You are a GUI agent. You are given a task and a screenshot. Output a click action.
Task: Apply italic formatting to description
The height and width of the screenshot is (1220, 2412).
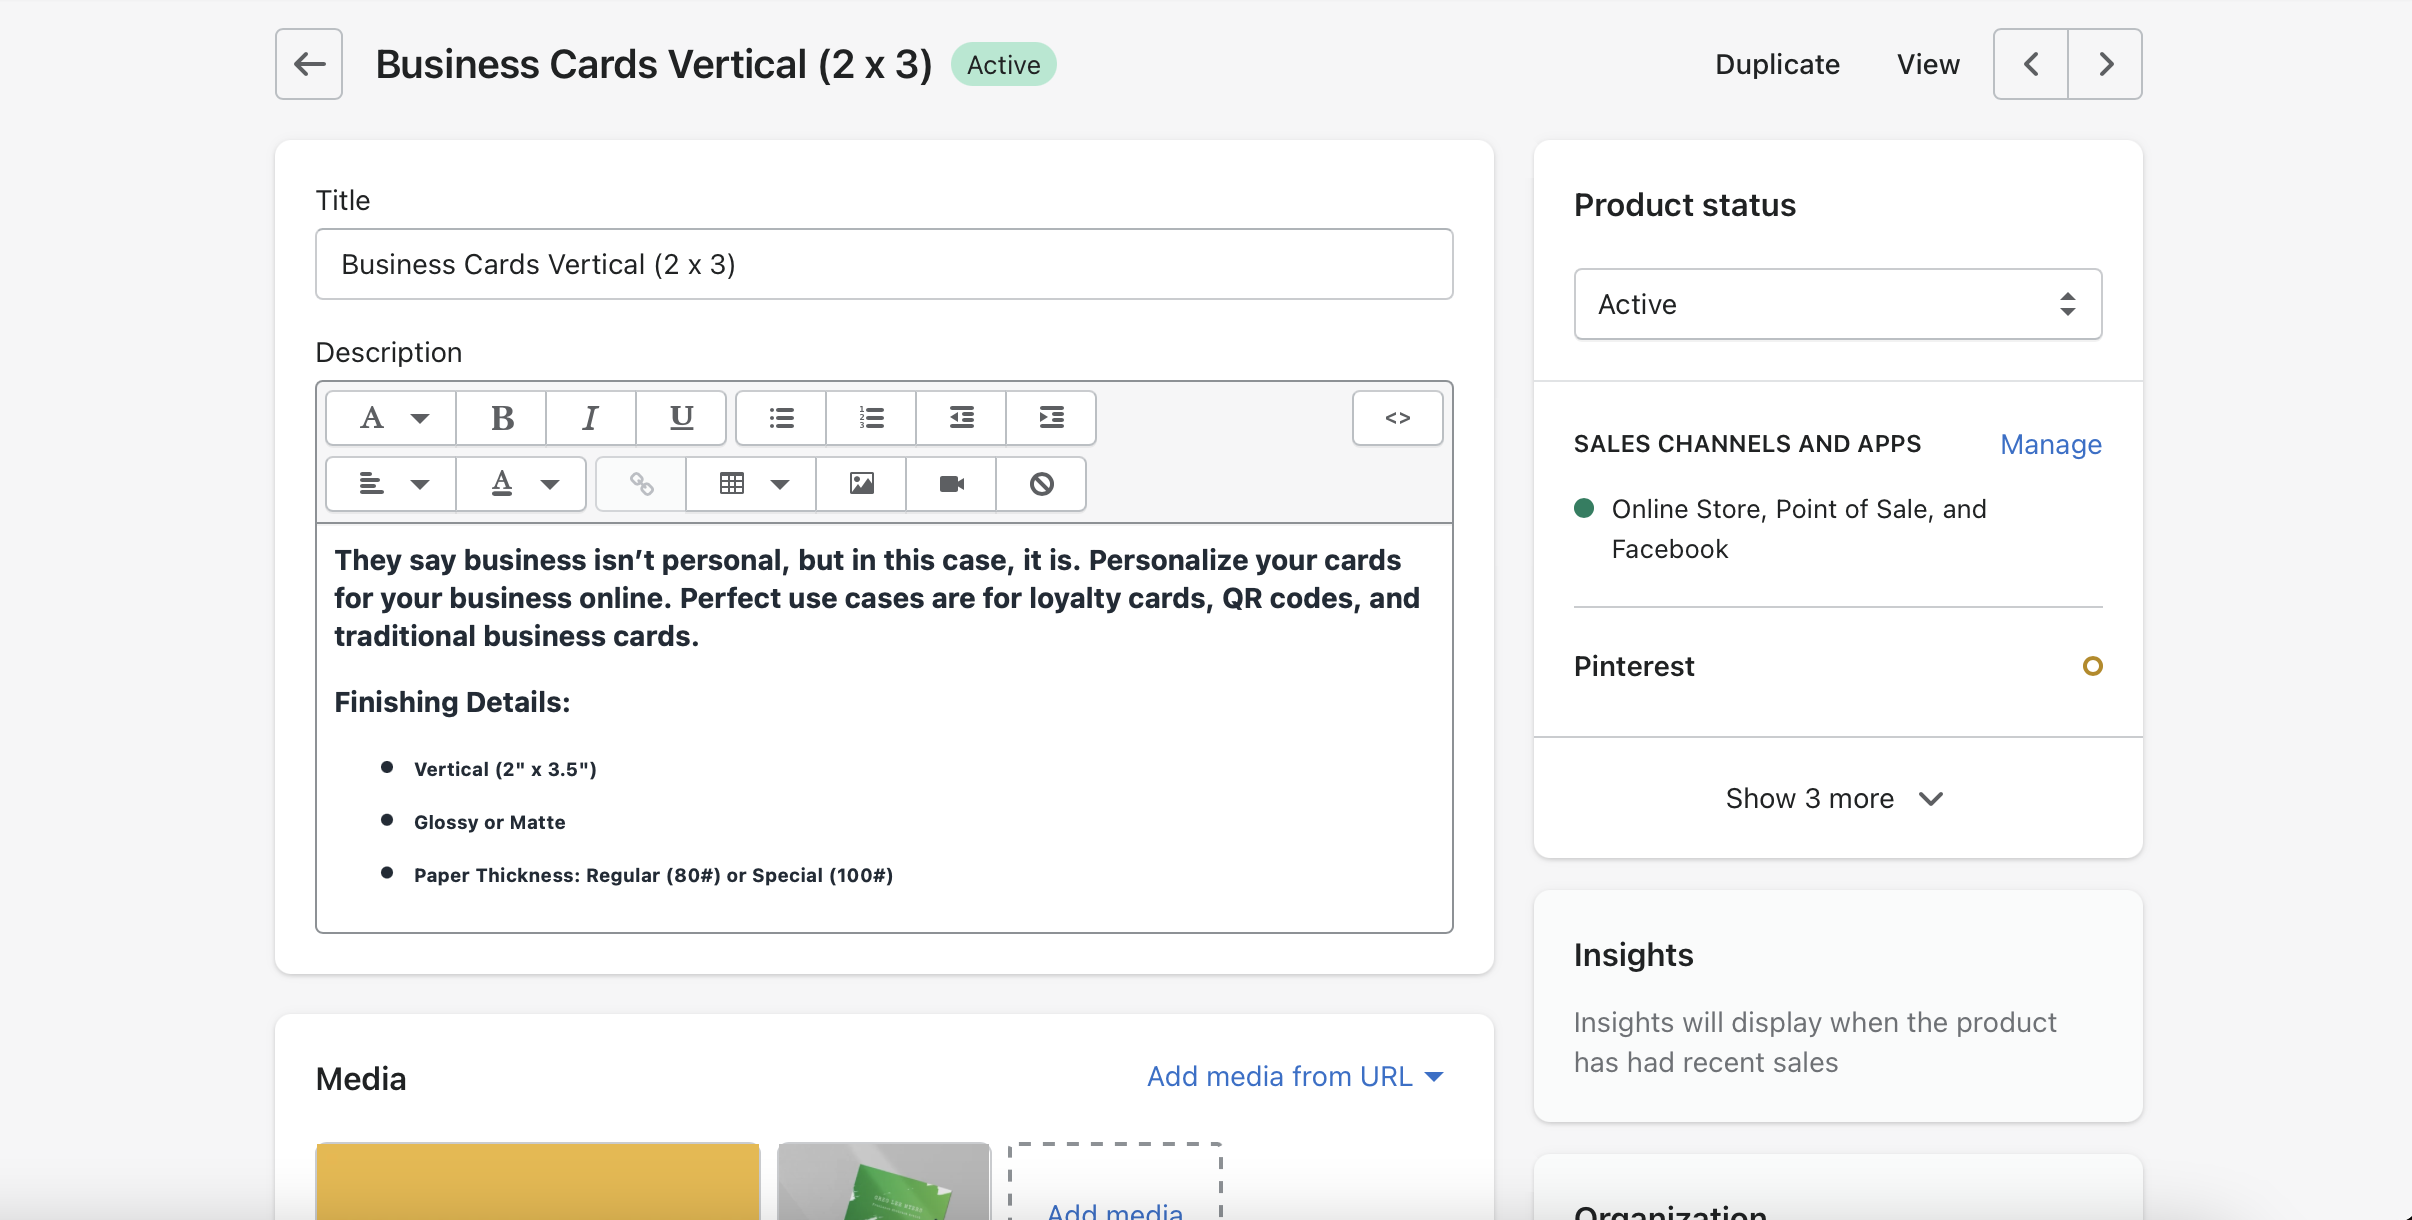click(x=591, y=418)
